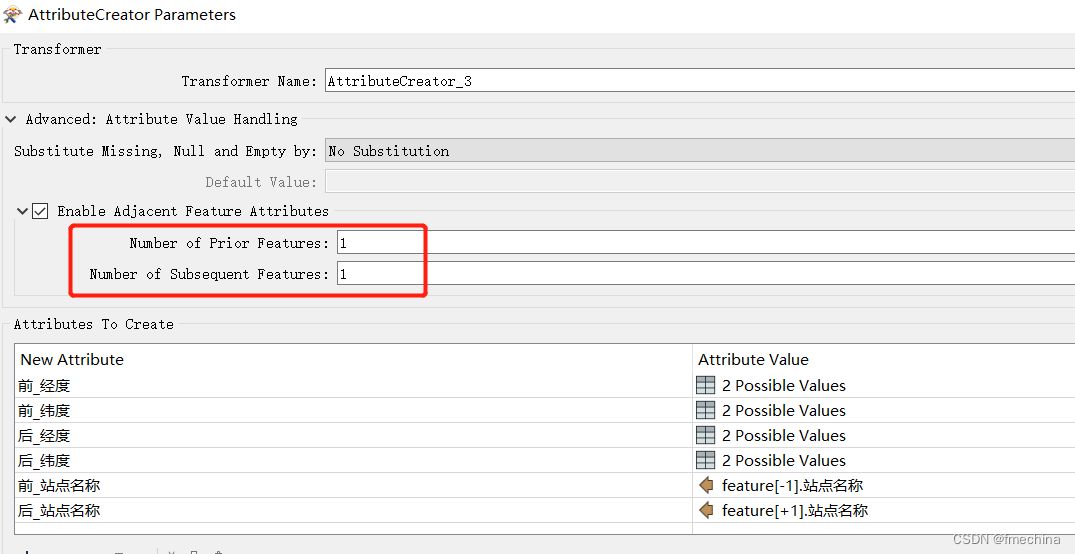Image resolution: width=1075 pixels, height=554 pixels.
Task: Select the 后_站点名称 attribute row
Action: 544,510
